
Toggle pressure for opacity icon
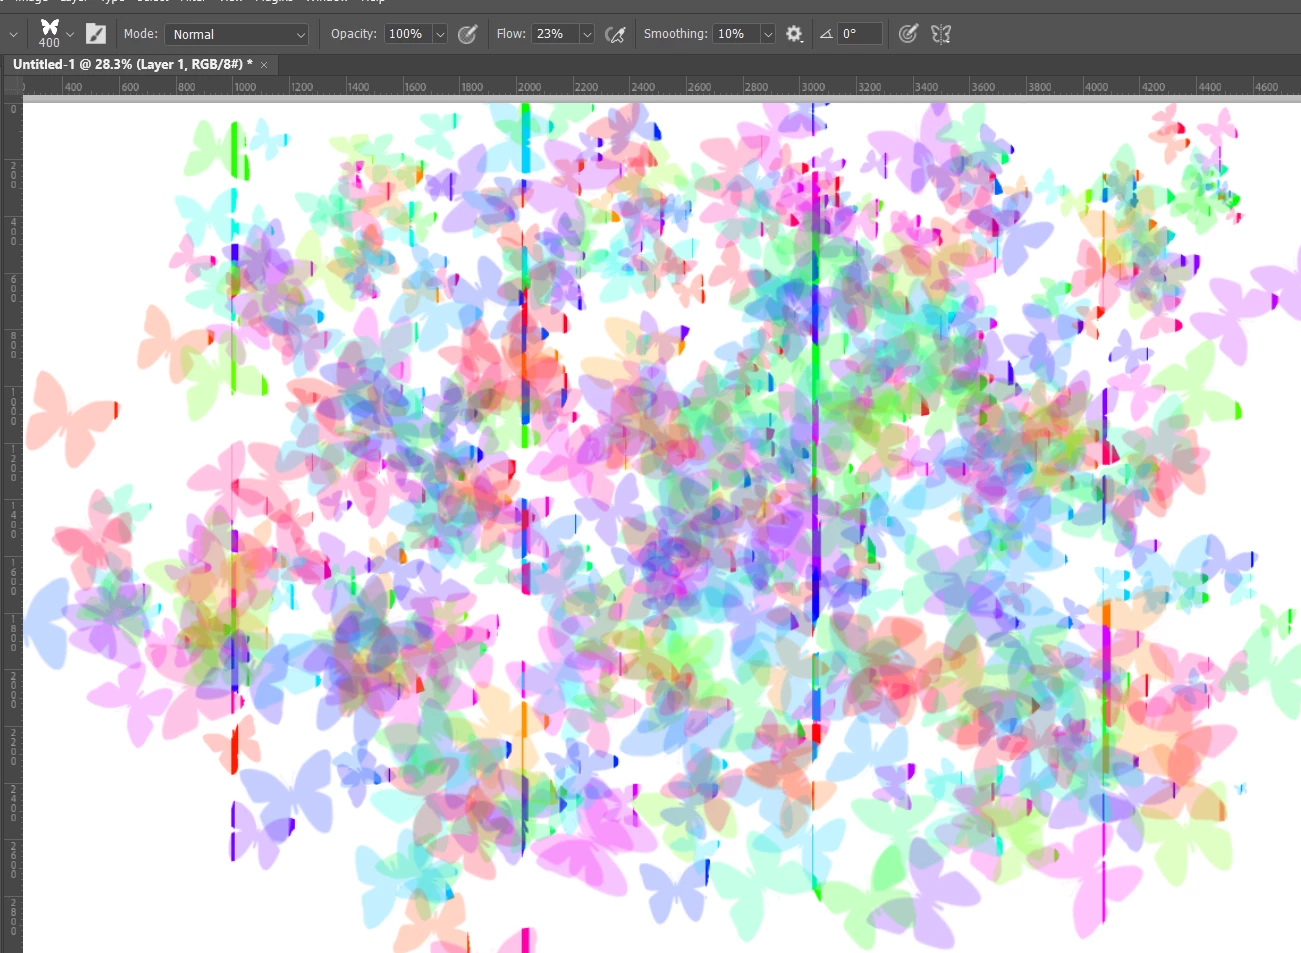467,34
